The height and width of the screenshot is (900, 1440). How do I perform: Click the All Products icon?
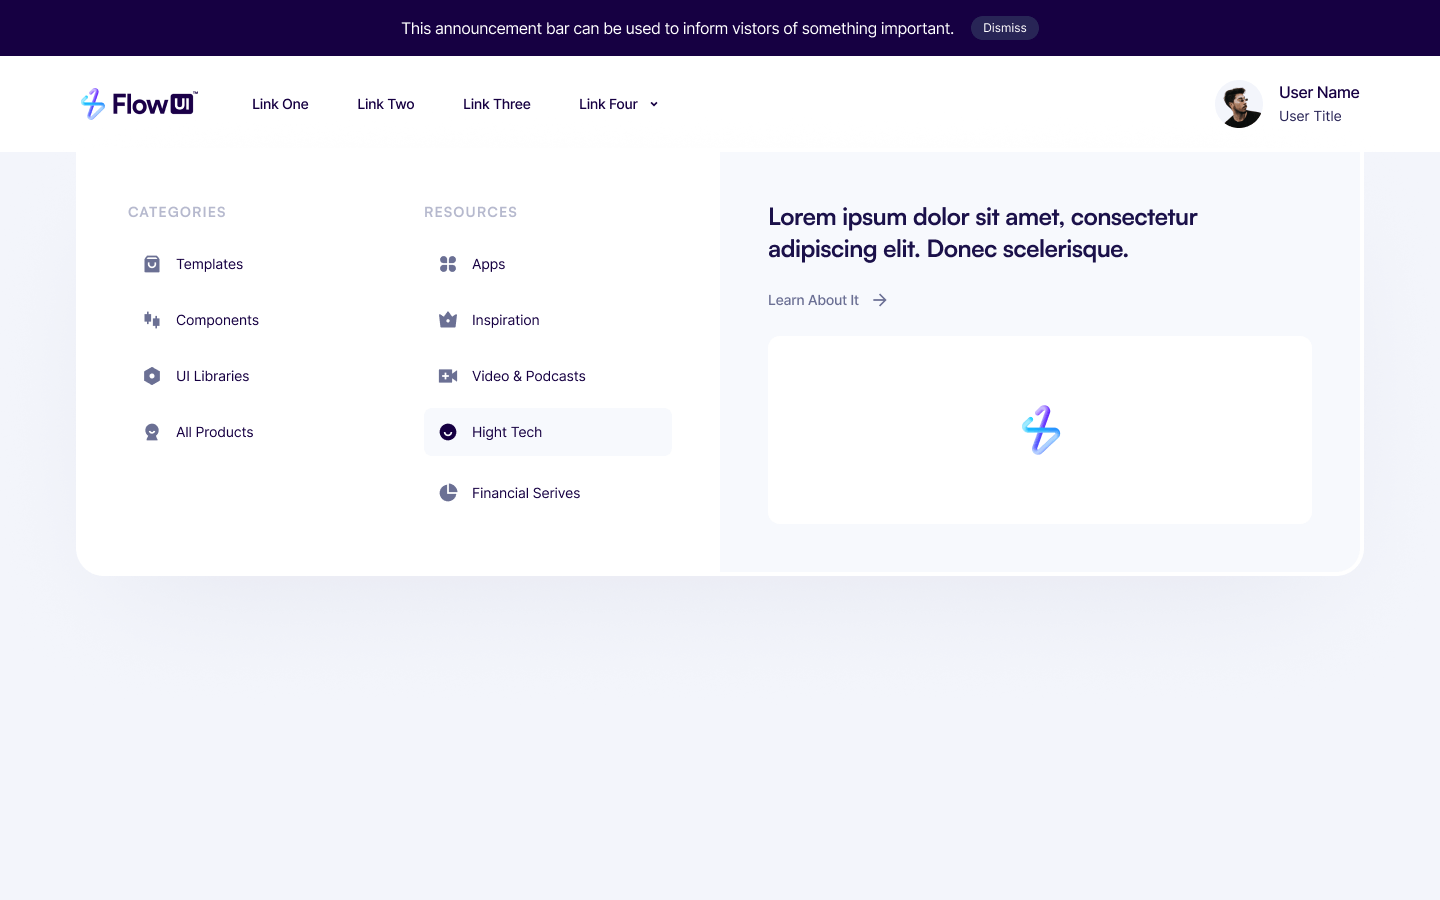point(152,432)
